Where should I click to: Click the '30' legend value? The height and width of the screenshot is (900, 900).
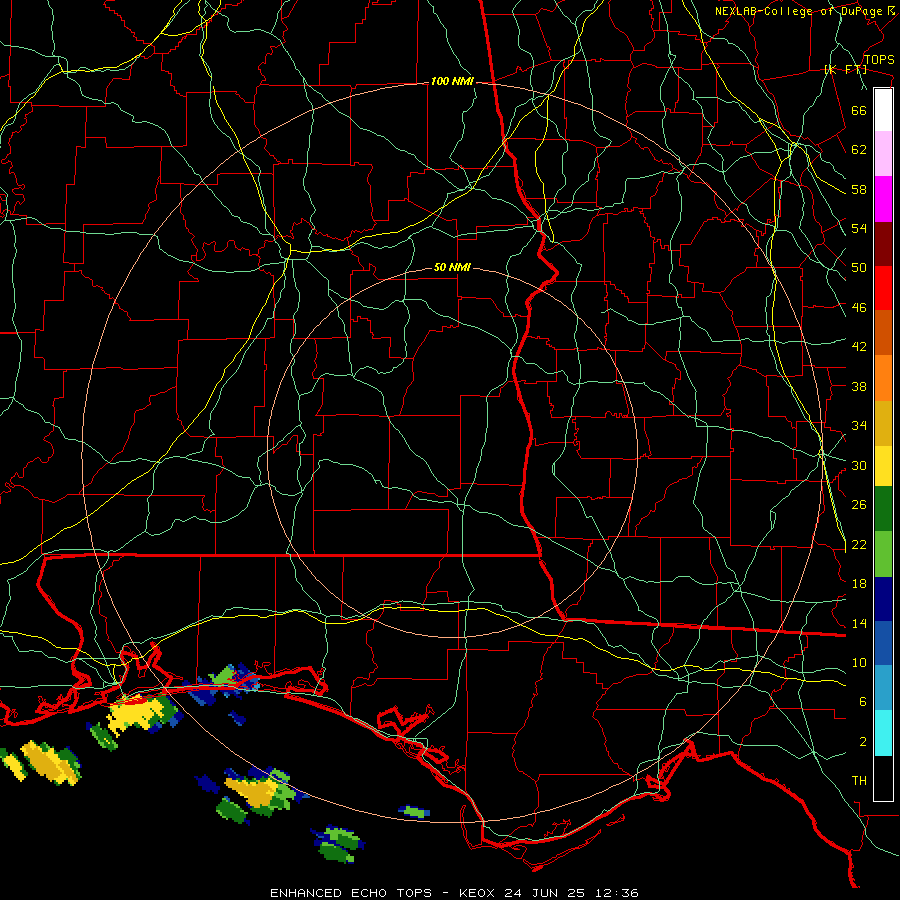tap(859, 465)
